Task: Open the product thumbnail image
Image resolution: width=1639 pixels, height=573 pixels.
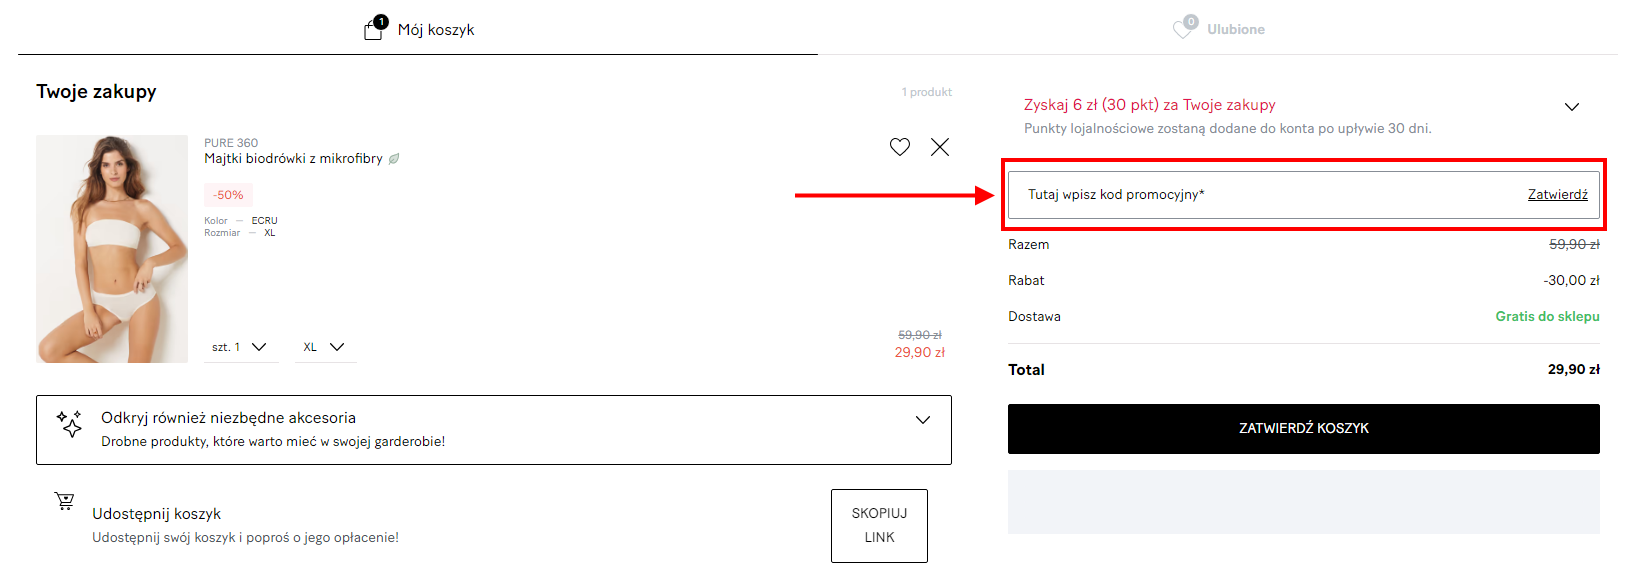Action: pyautogui.click(x=112, y=249)
